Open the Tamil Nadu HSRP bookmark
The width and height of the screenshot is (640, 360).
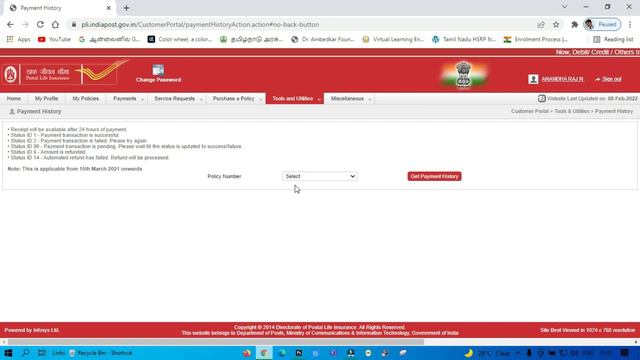(464, 39)
